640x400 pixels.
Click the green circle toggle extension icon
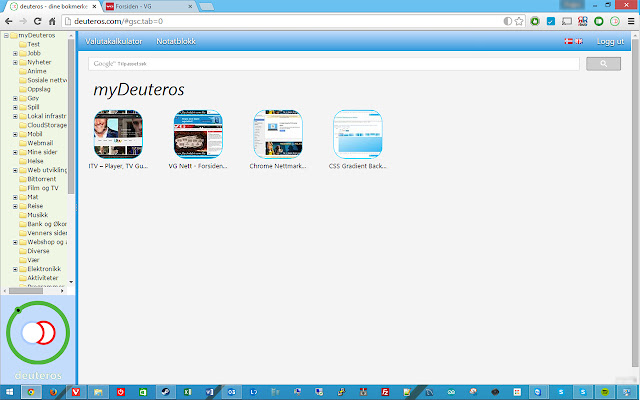pos(598,21)
